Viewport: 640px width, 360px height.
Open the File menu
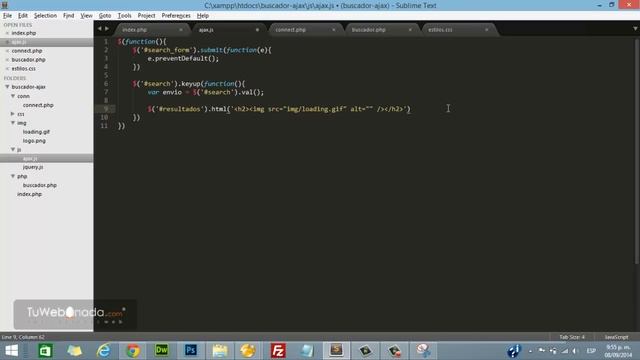pos(7,16)
